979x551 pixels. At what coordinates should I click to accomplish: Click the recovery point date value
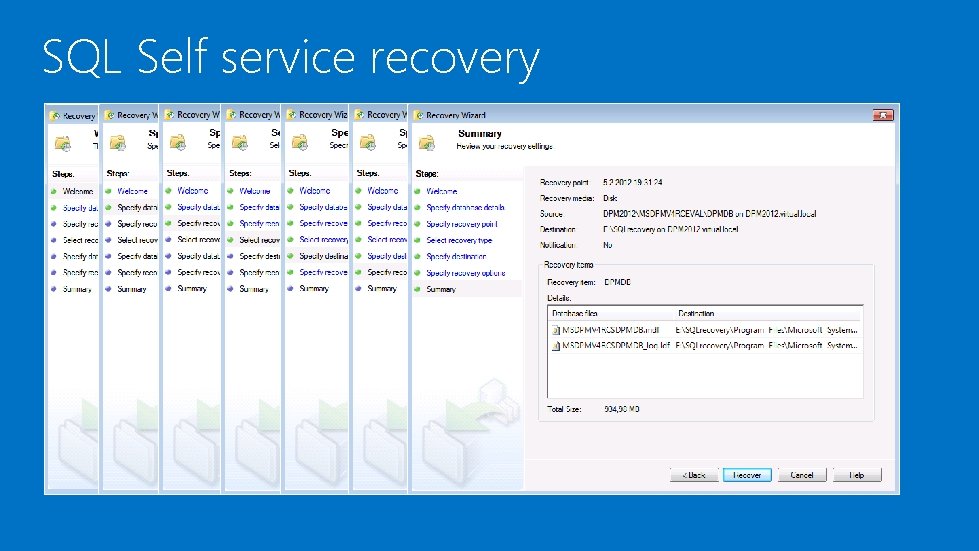pyautogui.click(x=632, y=182)
